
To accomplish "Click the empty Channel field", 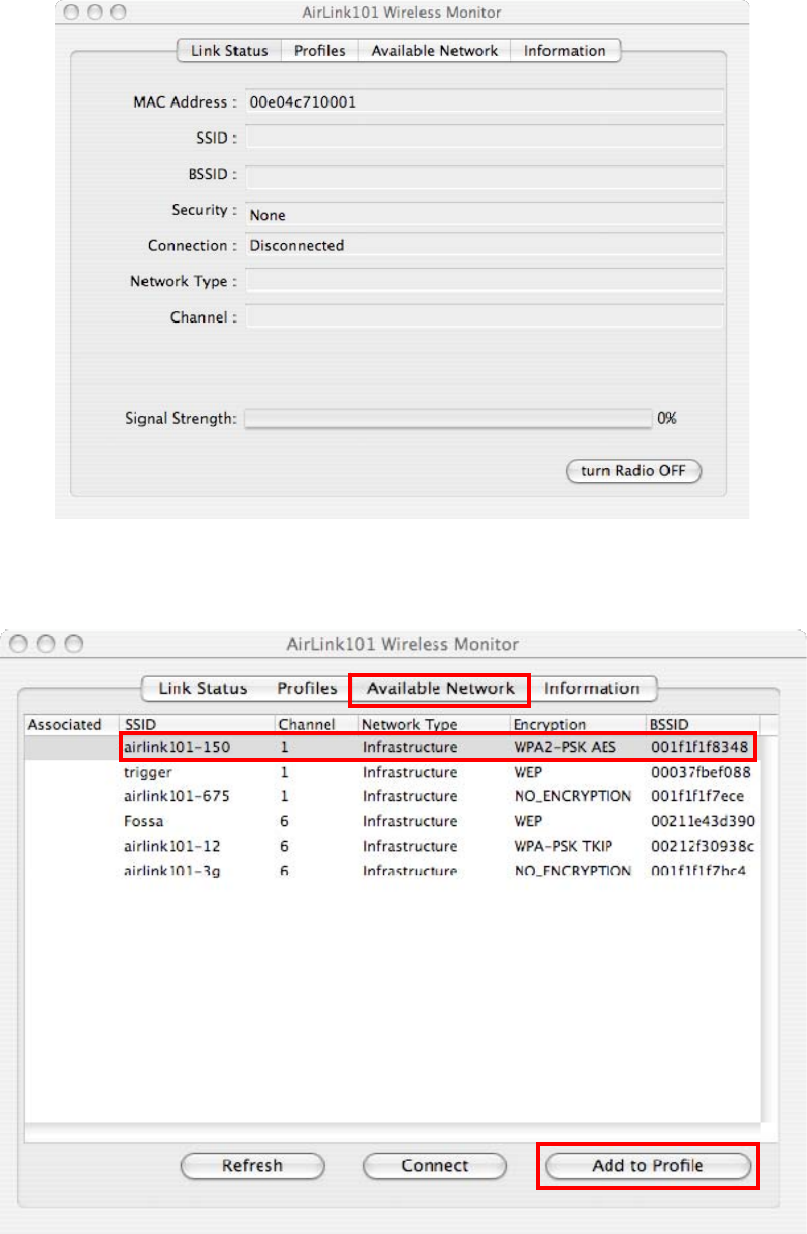I will click(484, 317).
